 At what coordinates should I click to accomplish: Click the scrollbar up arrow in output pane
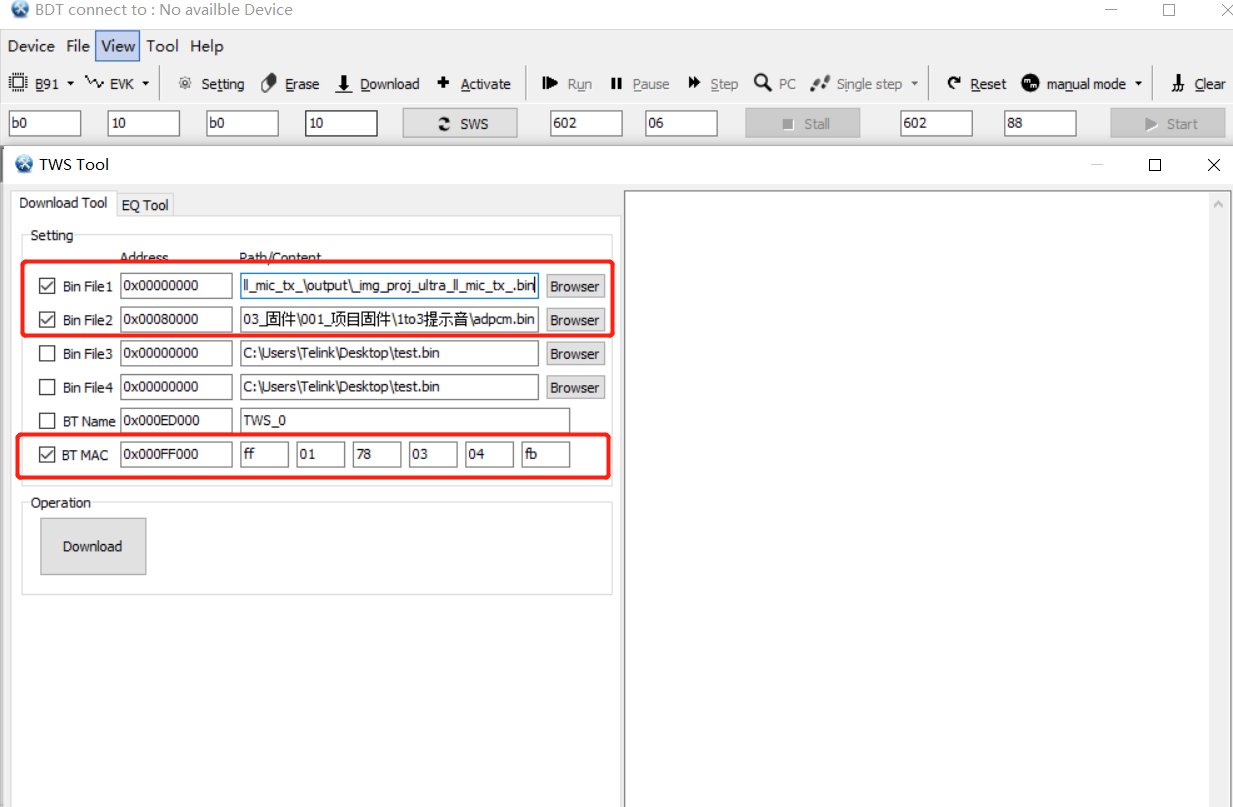pyautogui.click(x=1220, y=204)
